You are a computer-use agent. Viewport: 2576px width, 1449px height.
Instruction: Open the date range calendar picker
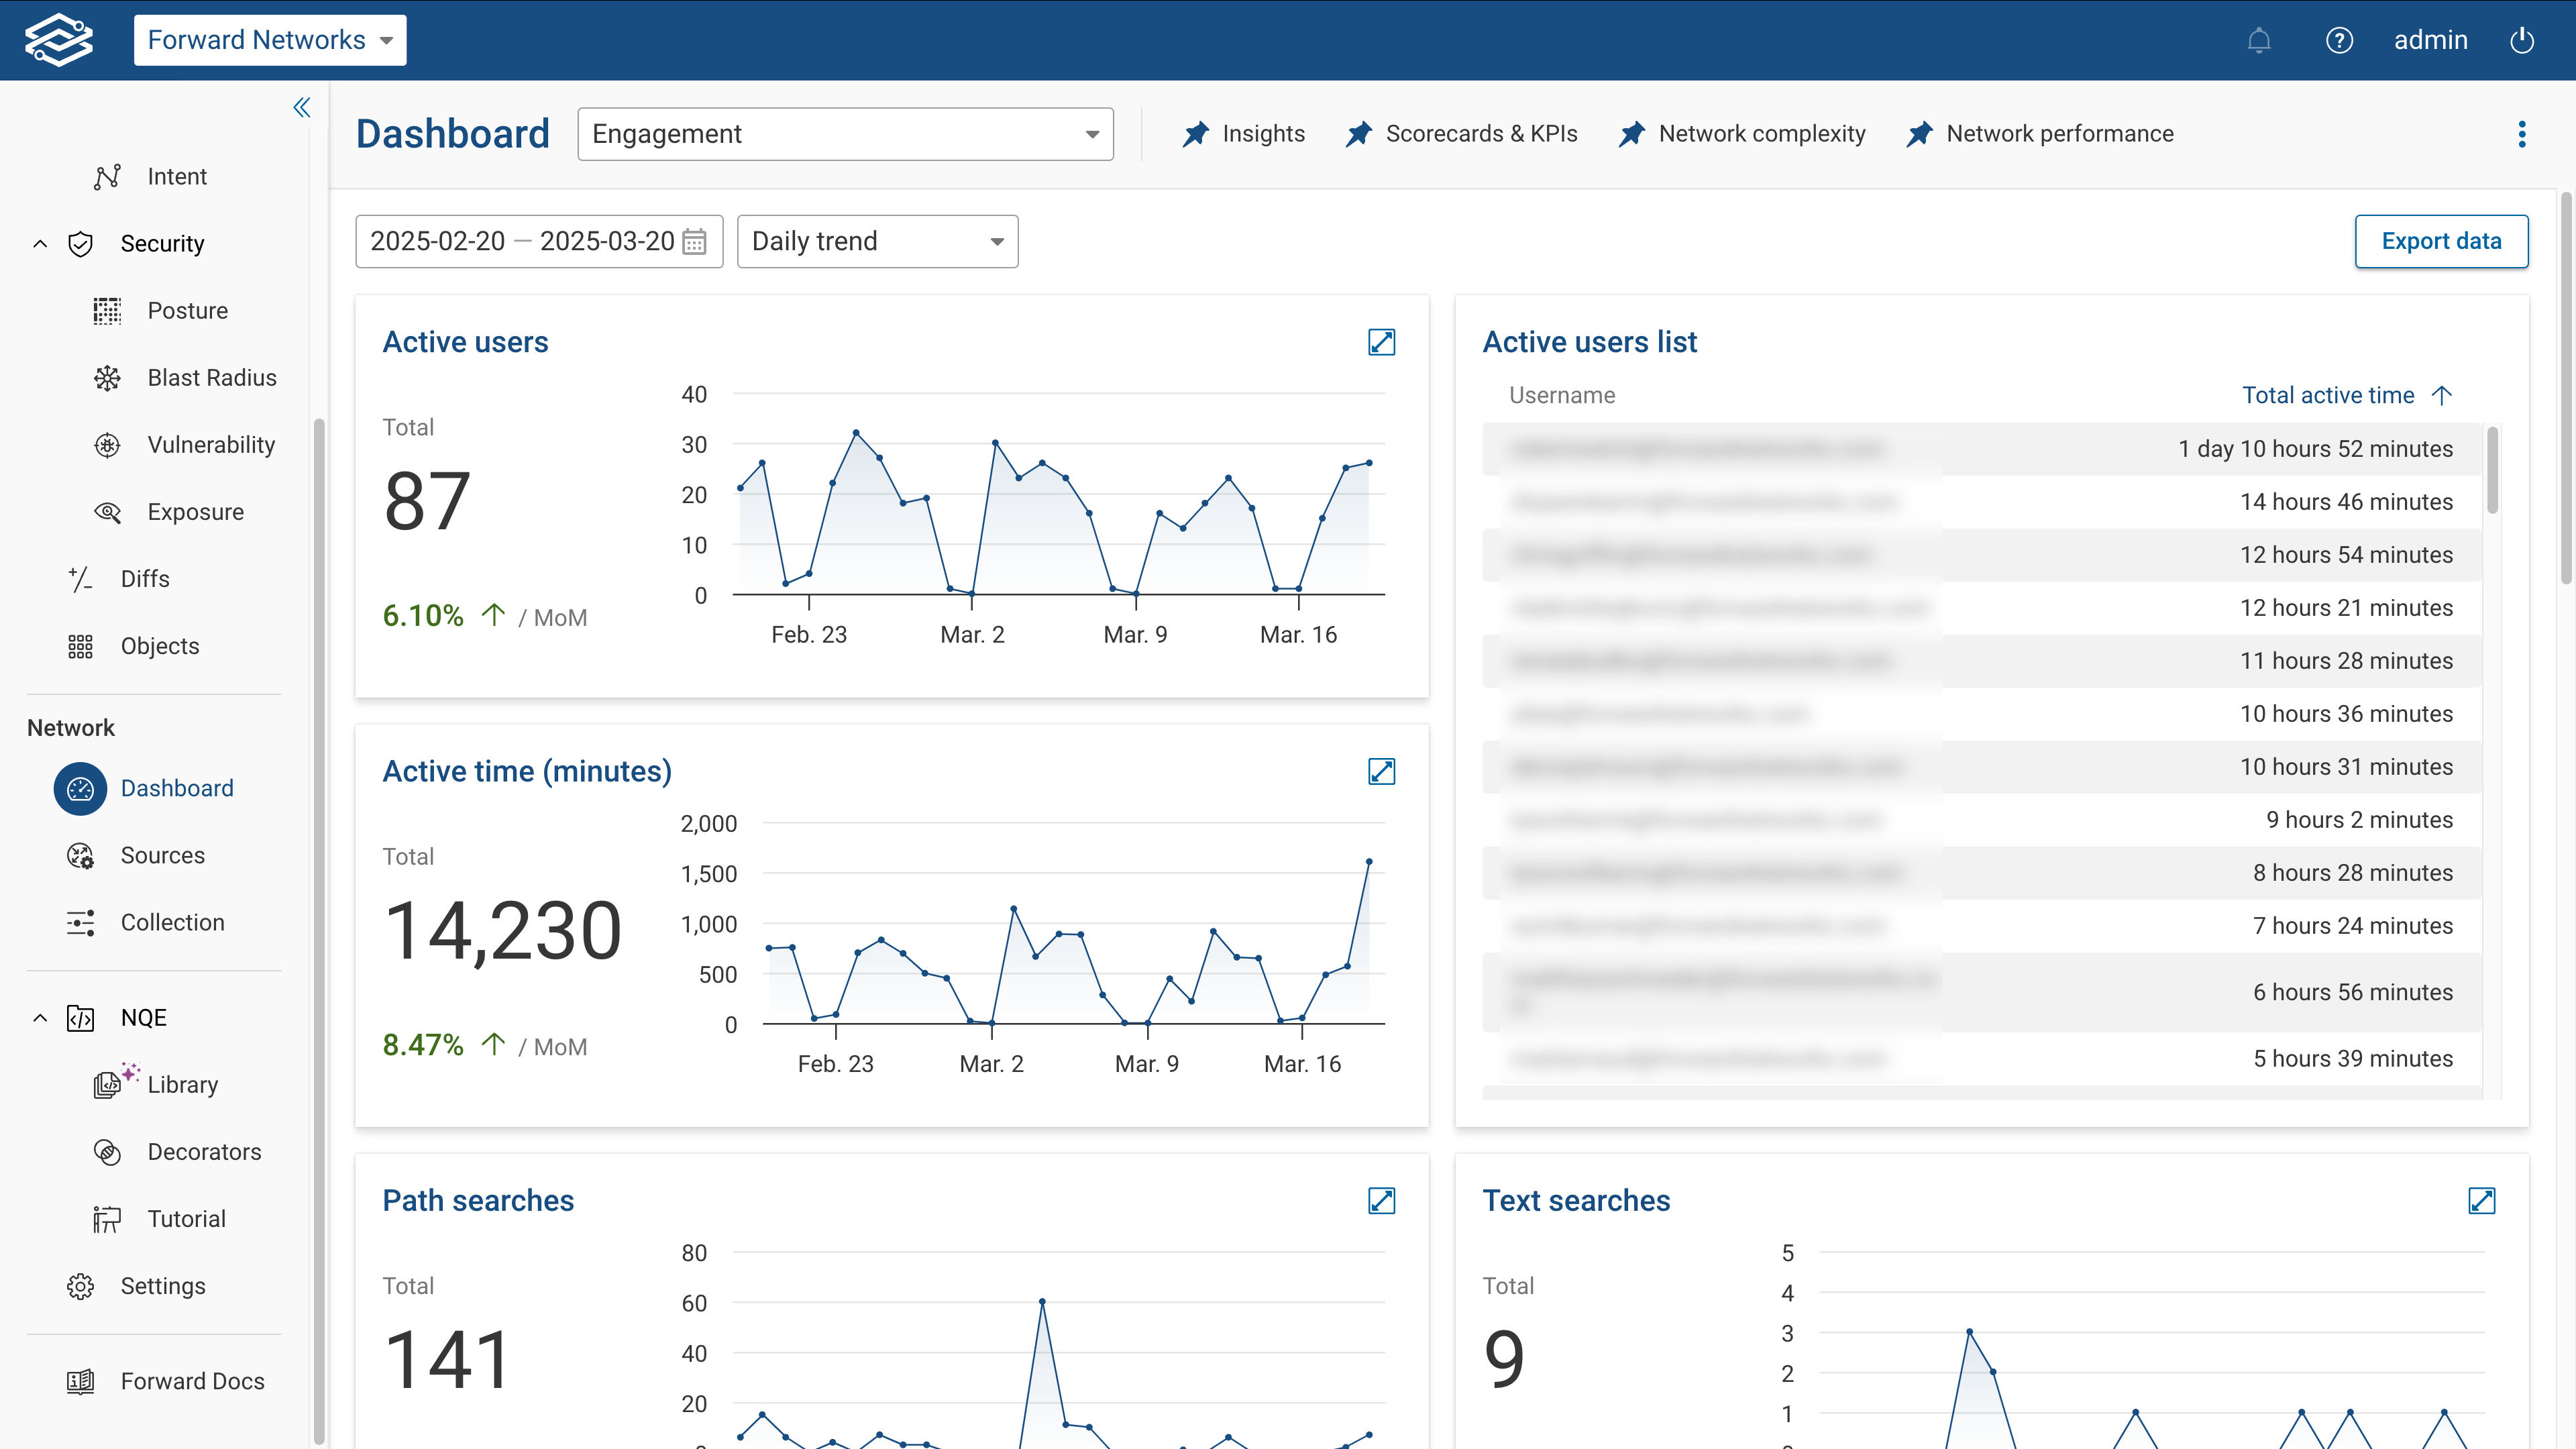tap(694, 241)
